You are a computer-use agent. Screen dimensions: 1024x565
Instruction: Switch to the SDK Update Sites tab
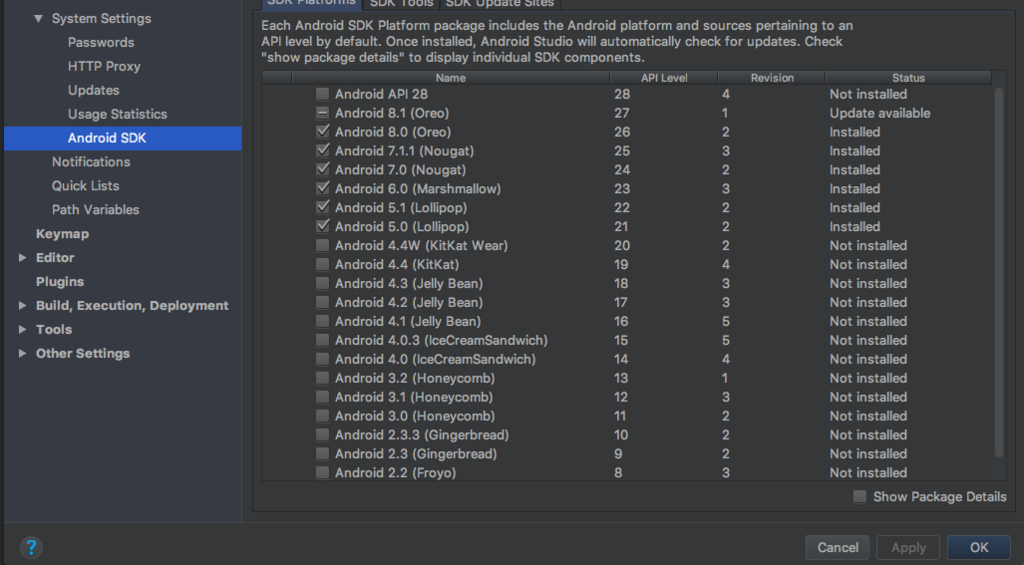tap(500, 3)
